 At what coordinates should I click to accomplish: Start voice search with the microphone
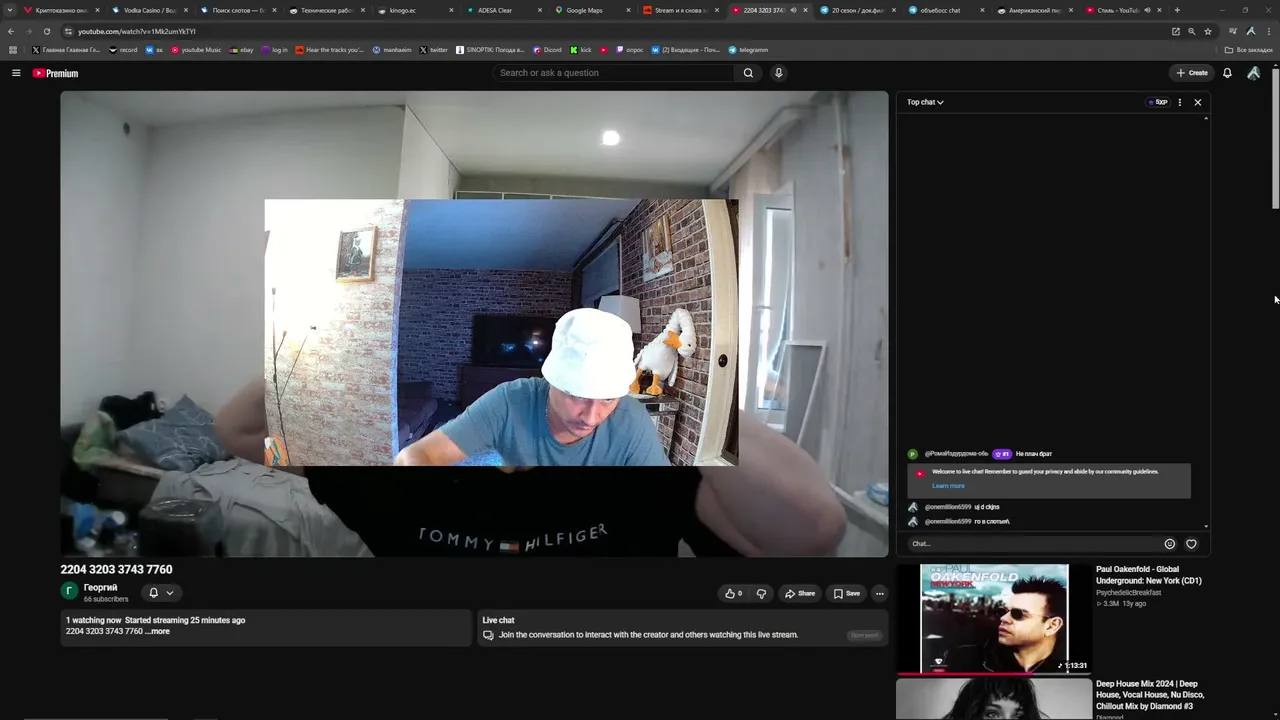coord(779,73)
